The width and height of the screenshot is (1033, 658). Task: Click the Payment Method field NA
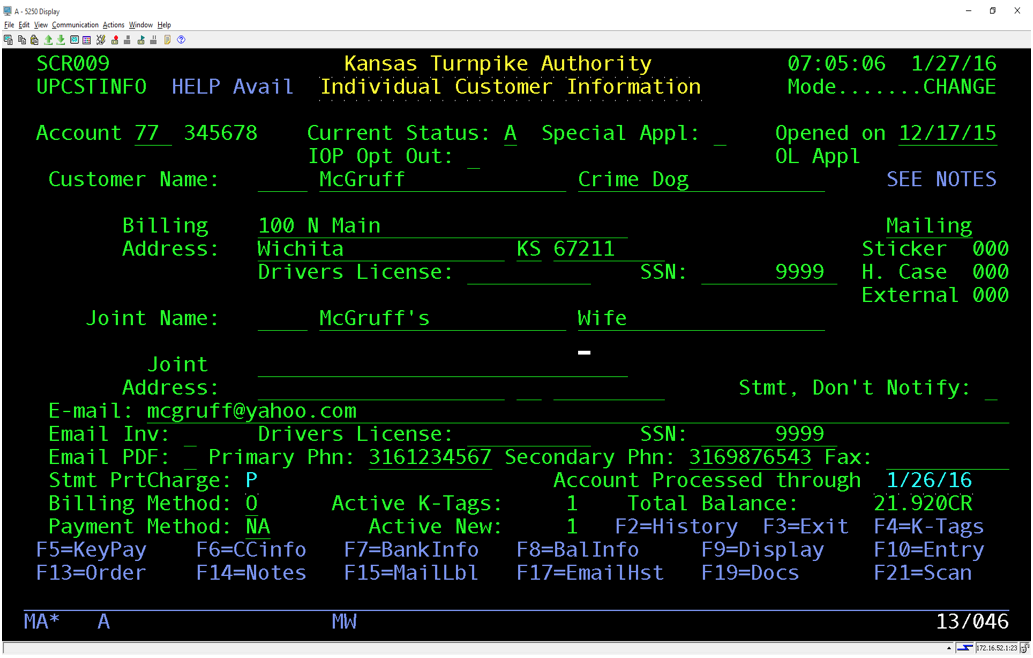tap(257, 526)
